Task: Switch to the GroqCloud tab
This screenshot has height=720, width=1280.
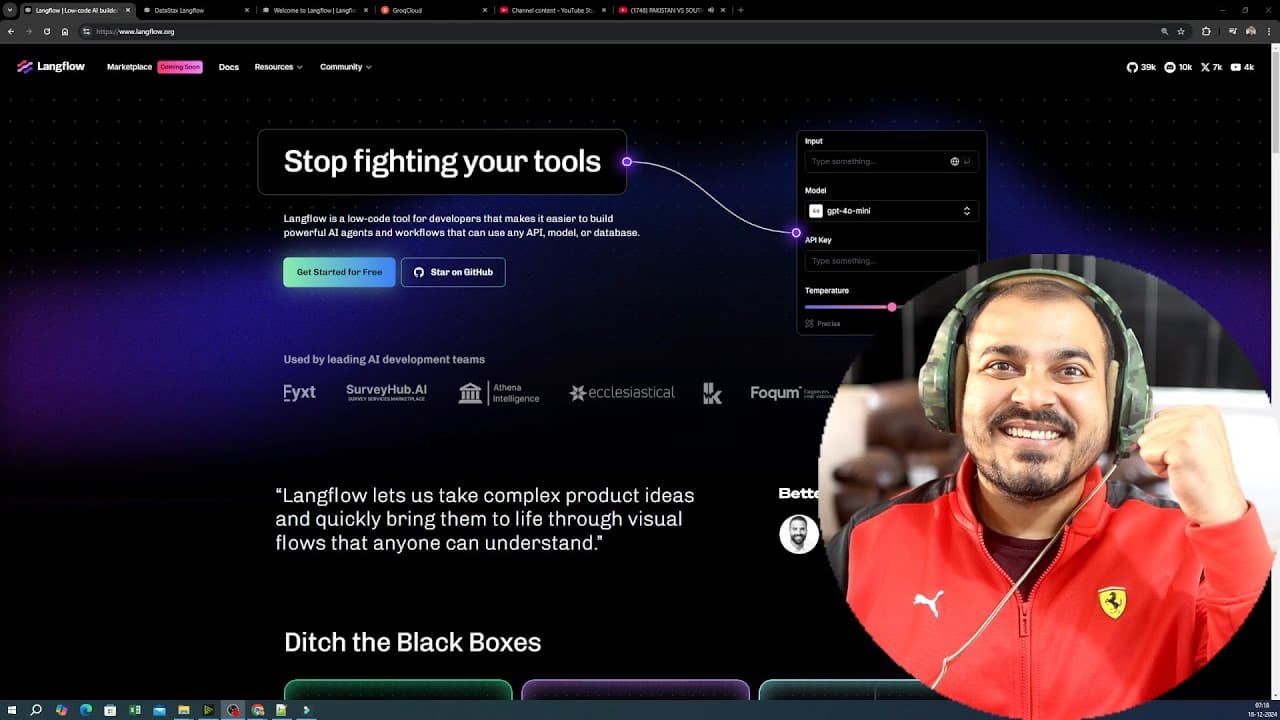Action: (x=433, y=10)
